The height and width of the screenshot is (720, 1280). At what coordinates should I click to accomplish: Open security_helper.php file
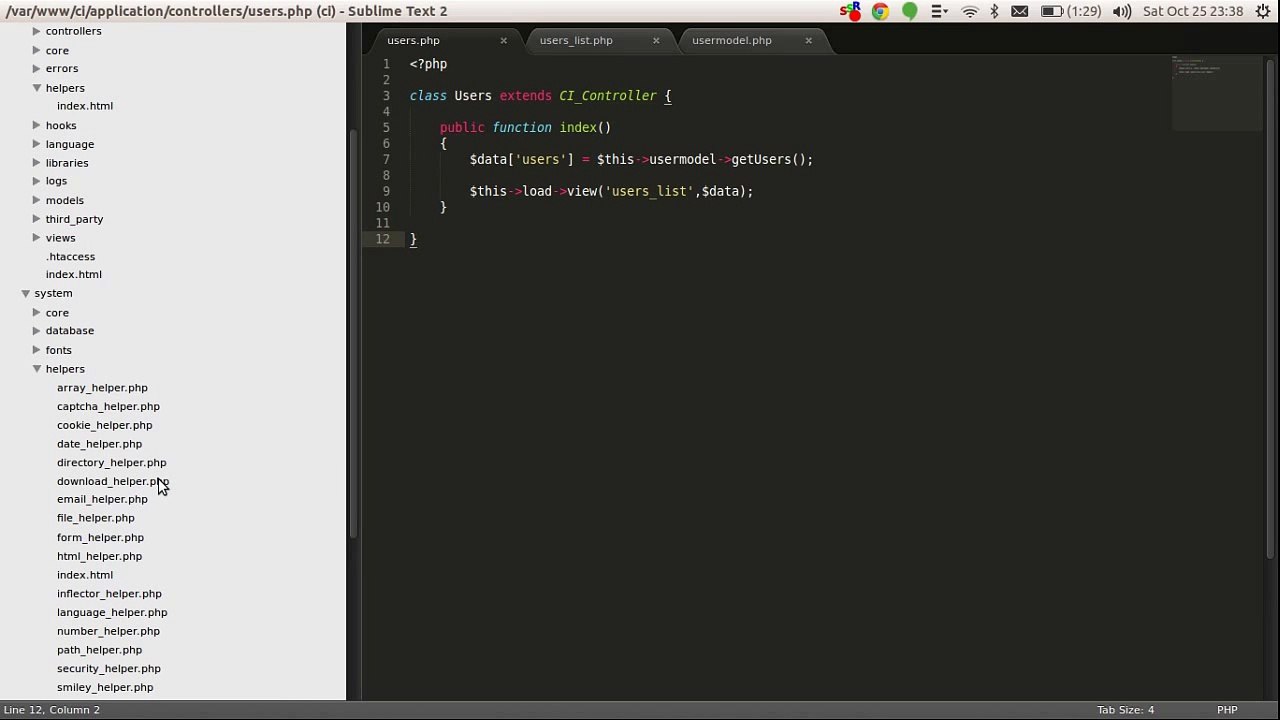(108, 669)
